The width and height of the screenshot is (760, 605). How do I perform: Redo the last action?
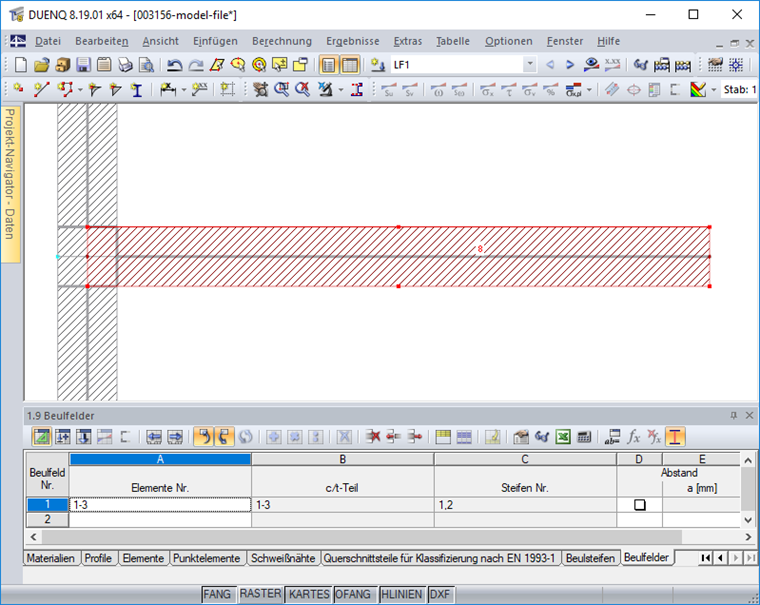(196, 64)
